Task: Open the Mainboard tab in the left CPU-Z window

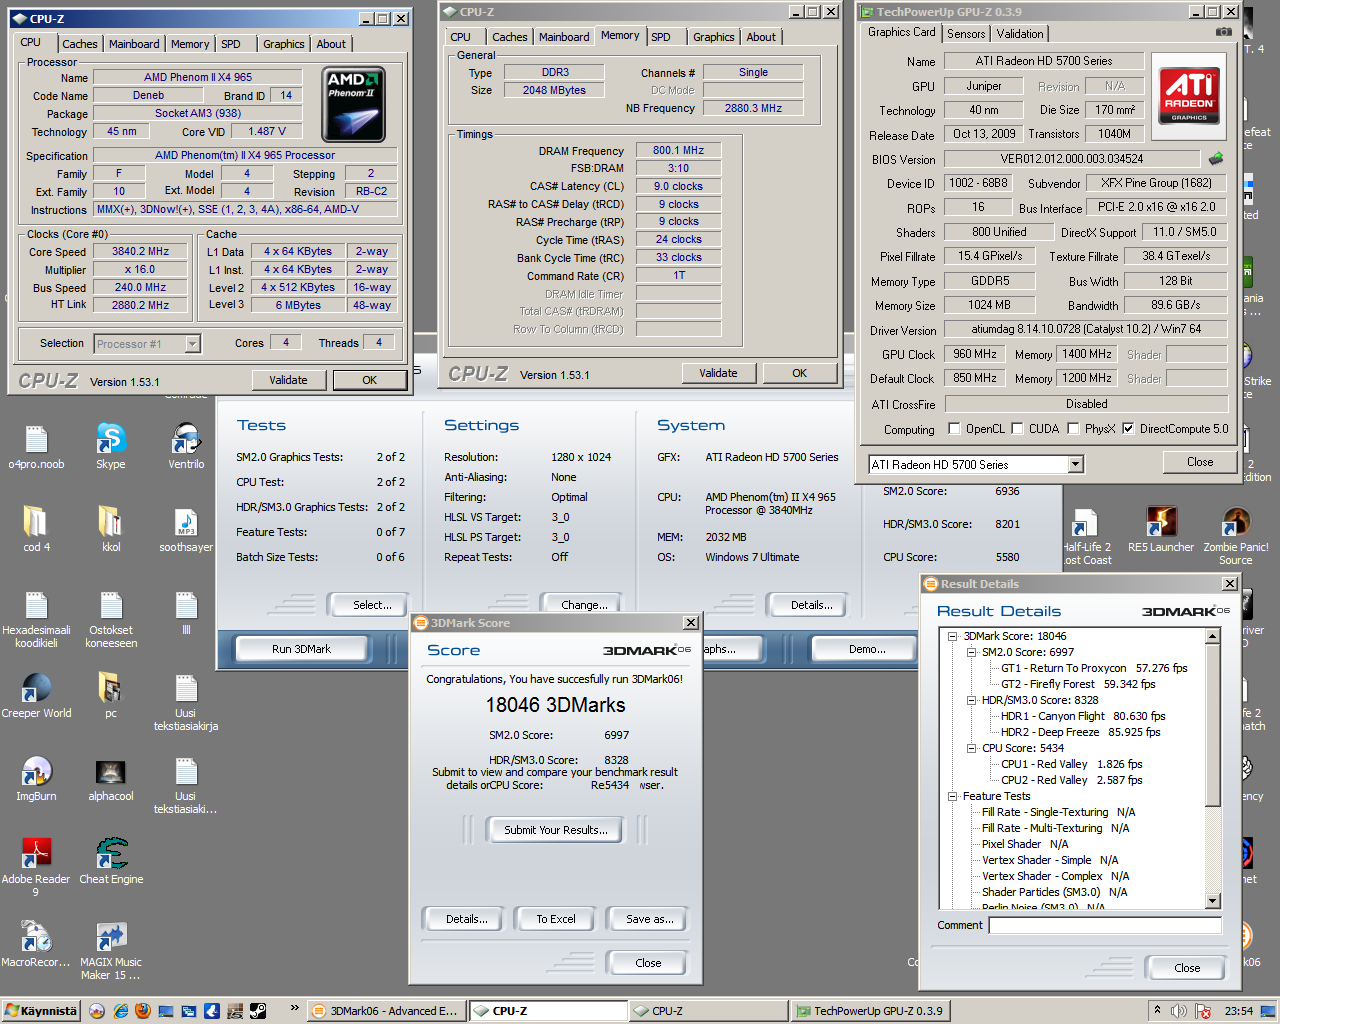Action: (134, 44)
